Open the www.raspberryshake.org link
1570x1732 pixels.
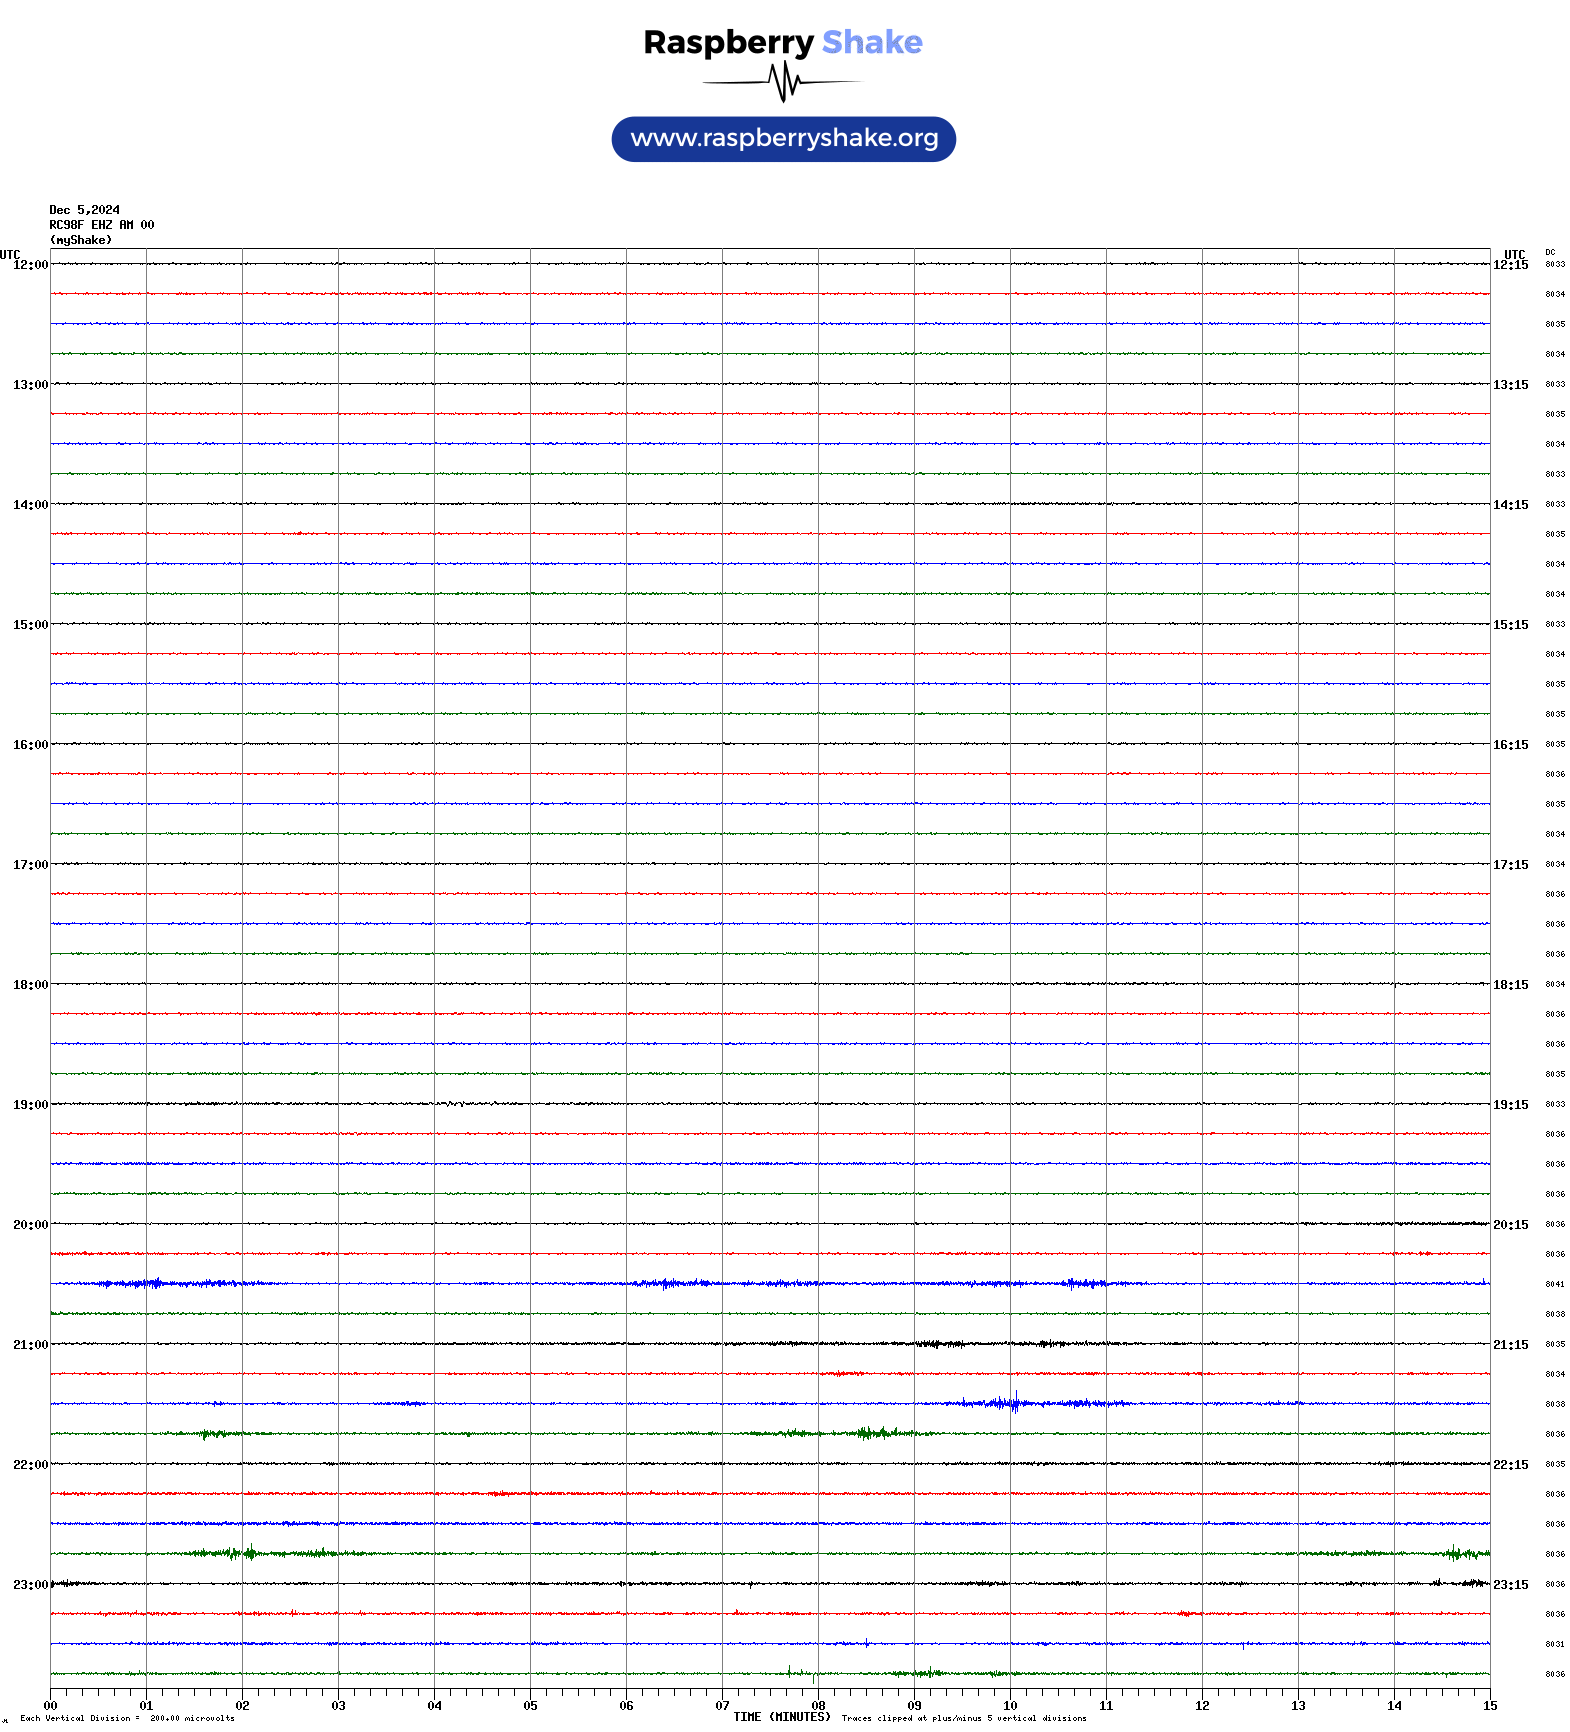(784, 139)
